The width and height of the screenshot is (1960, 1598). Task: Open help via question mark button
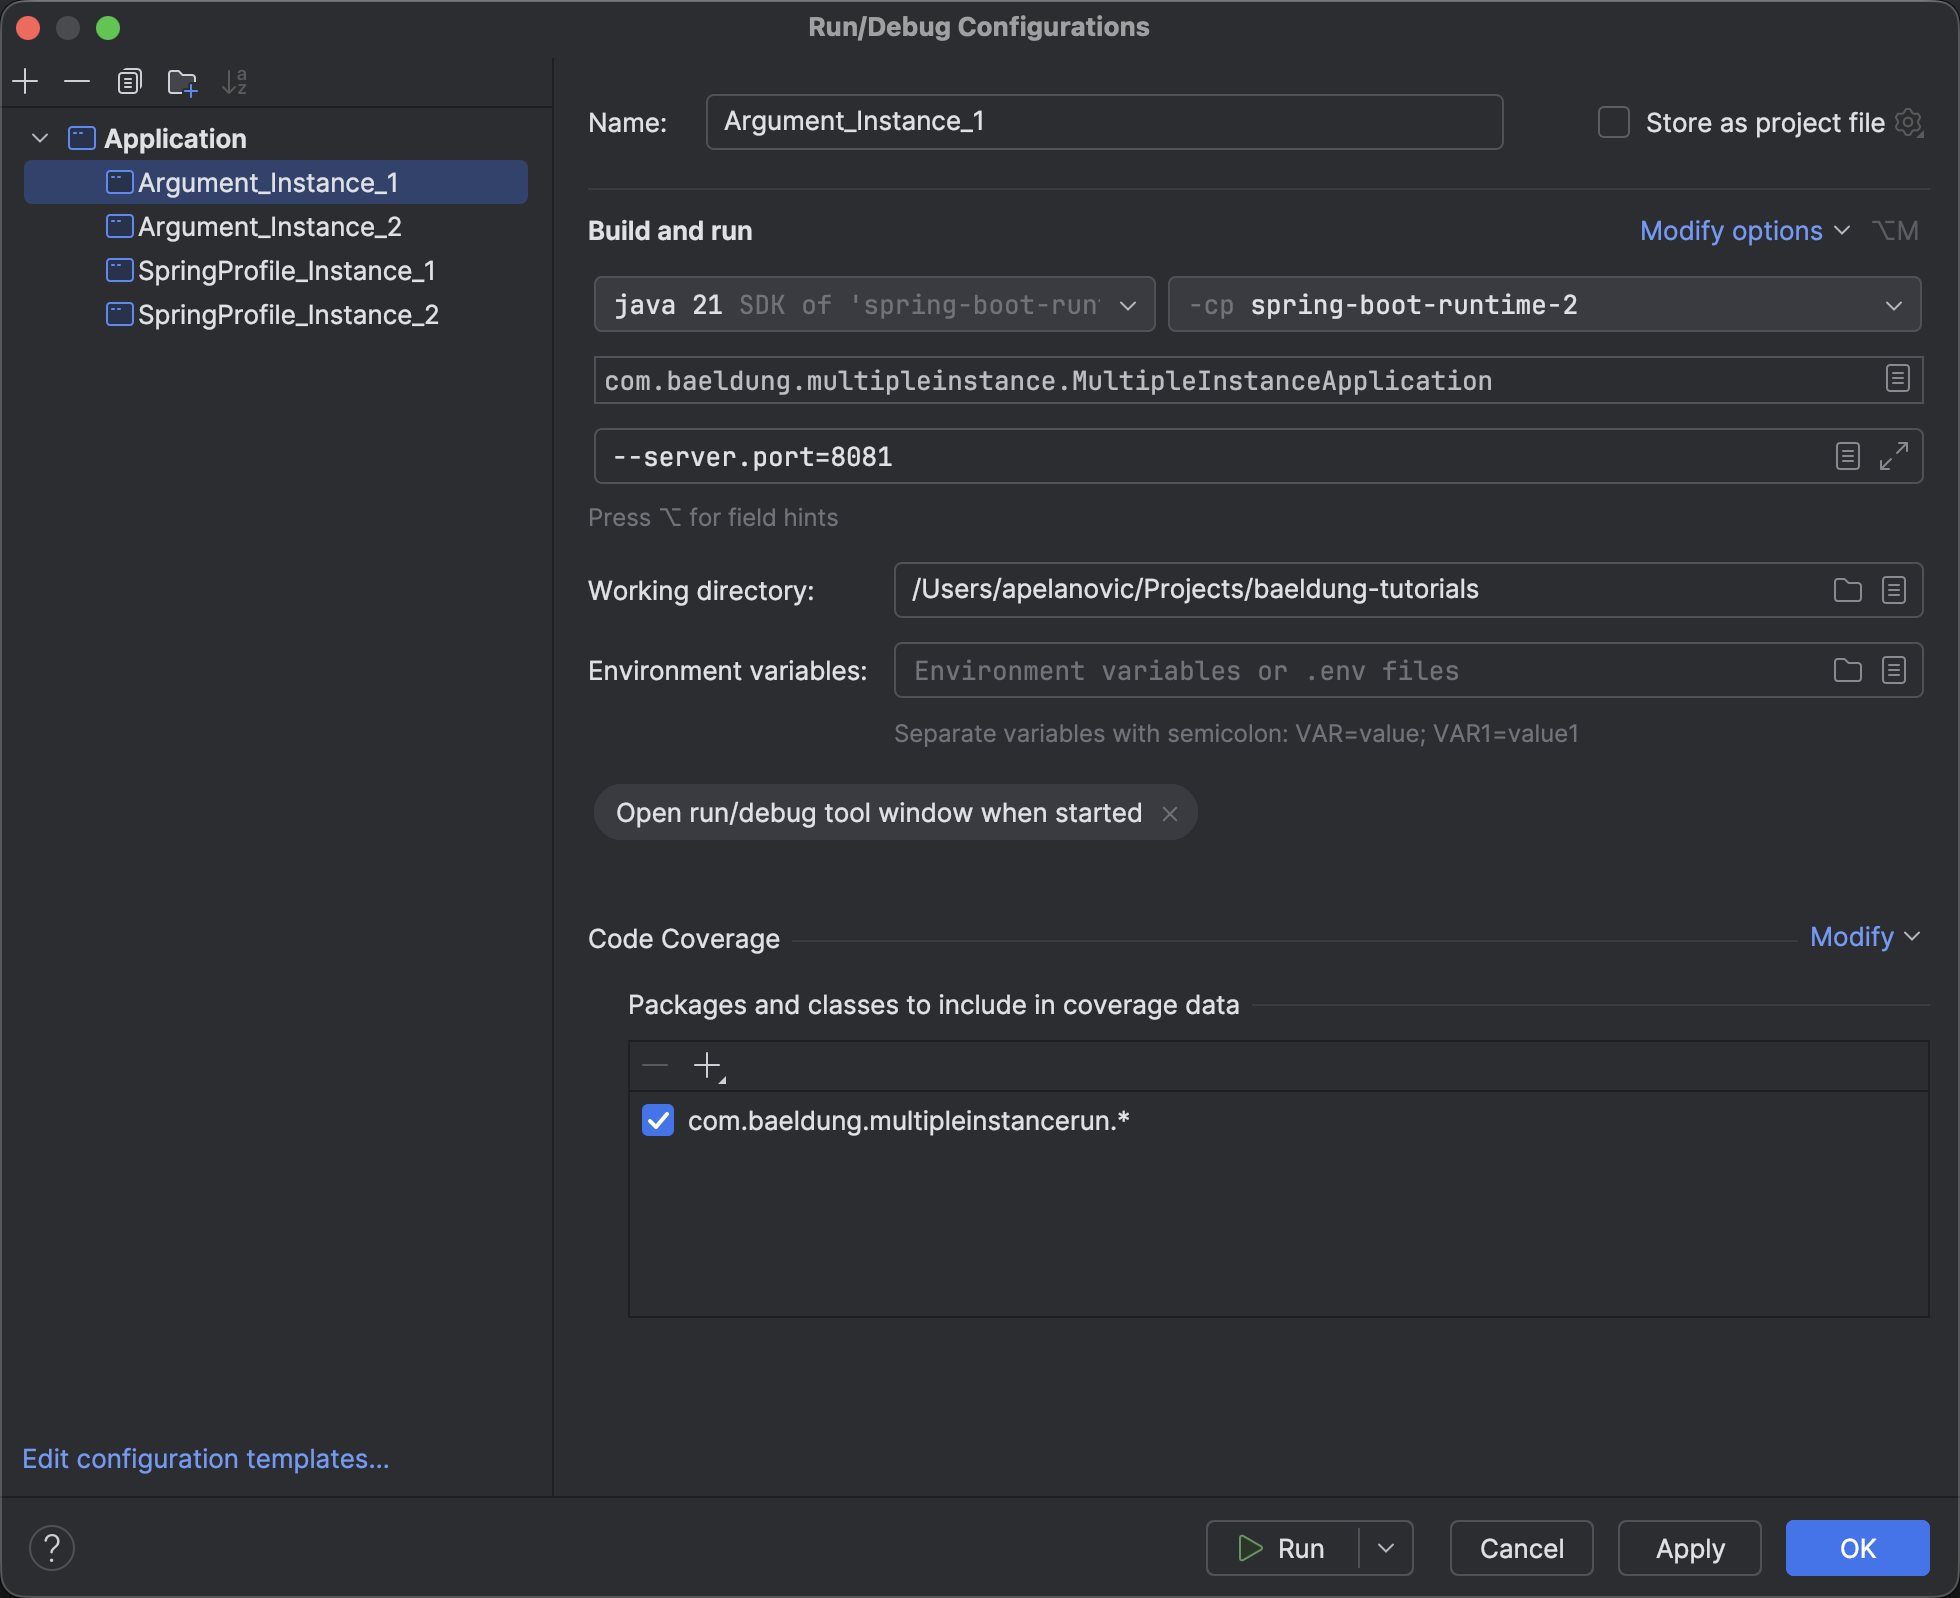point(52,1548)
